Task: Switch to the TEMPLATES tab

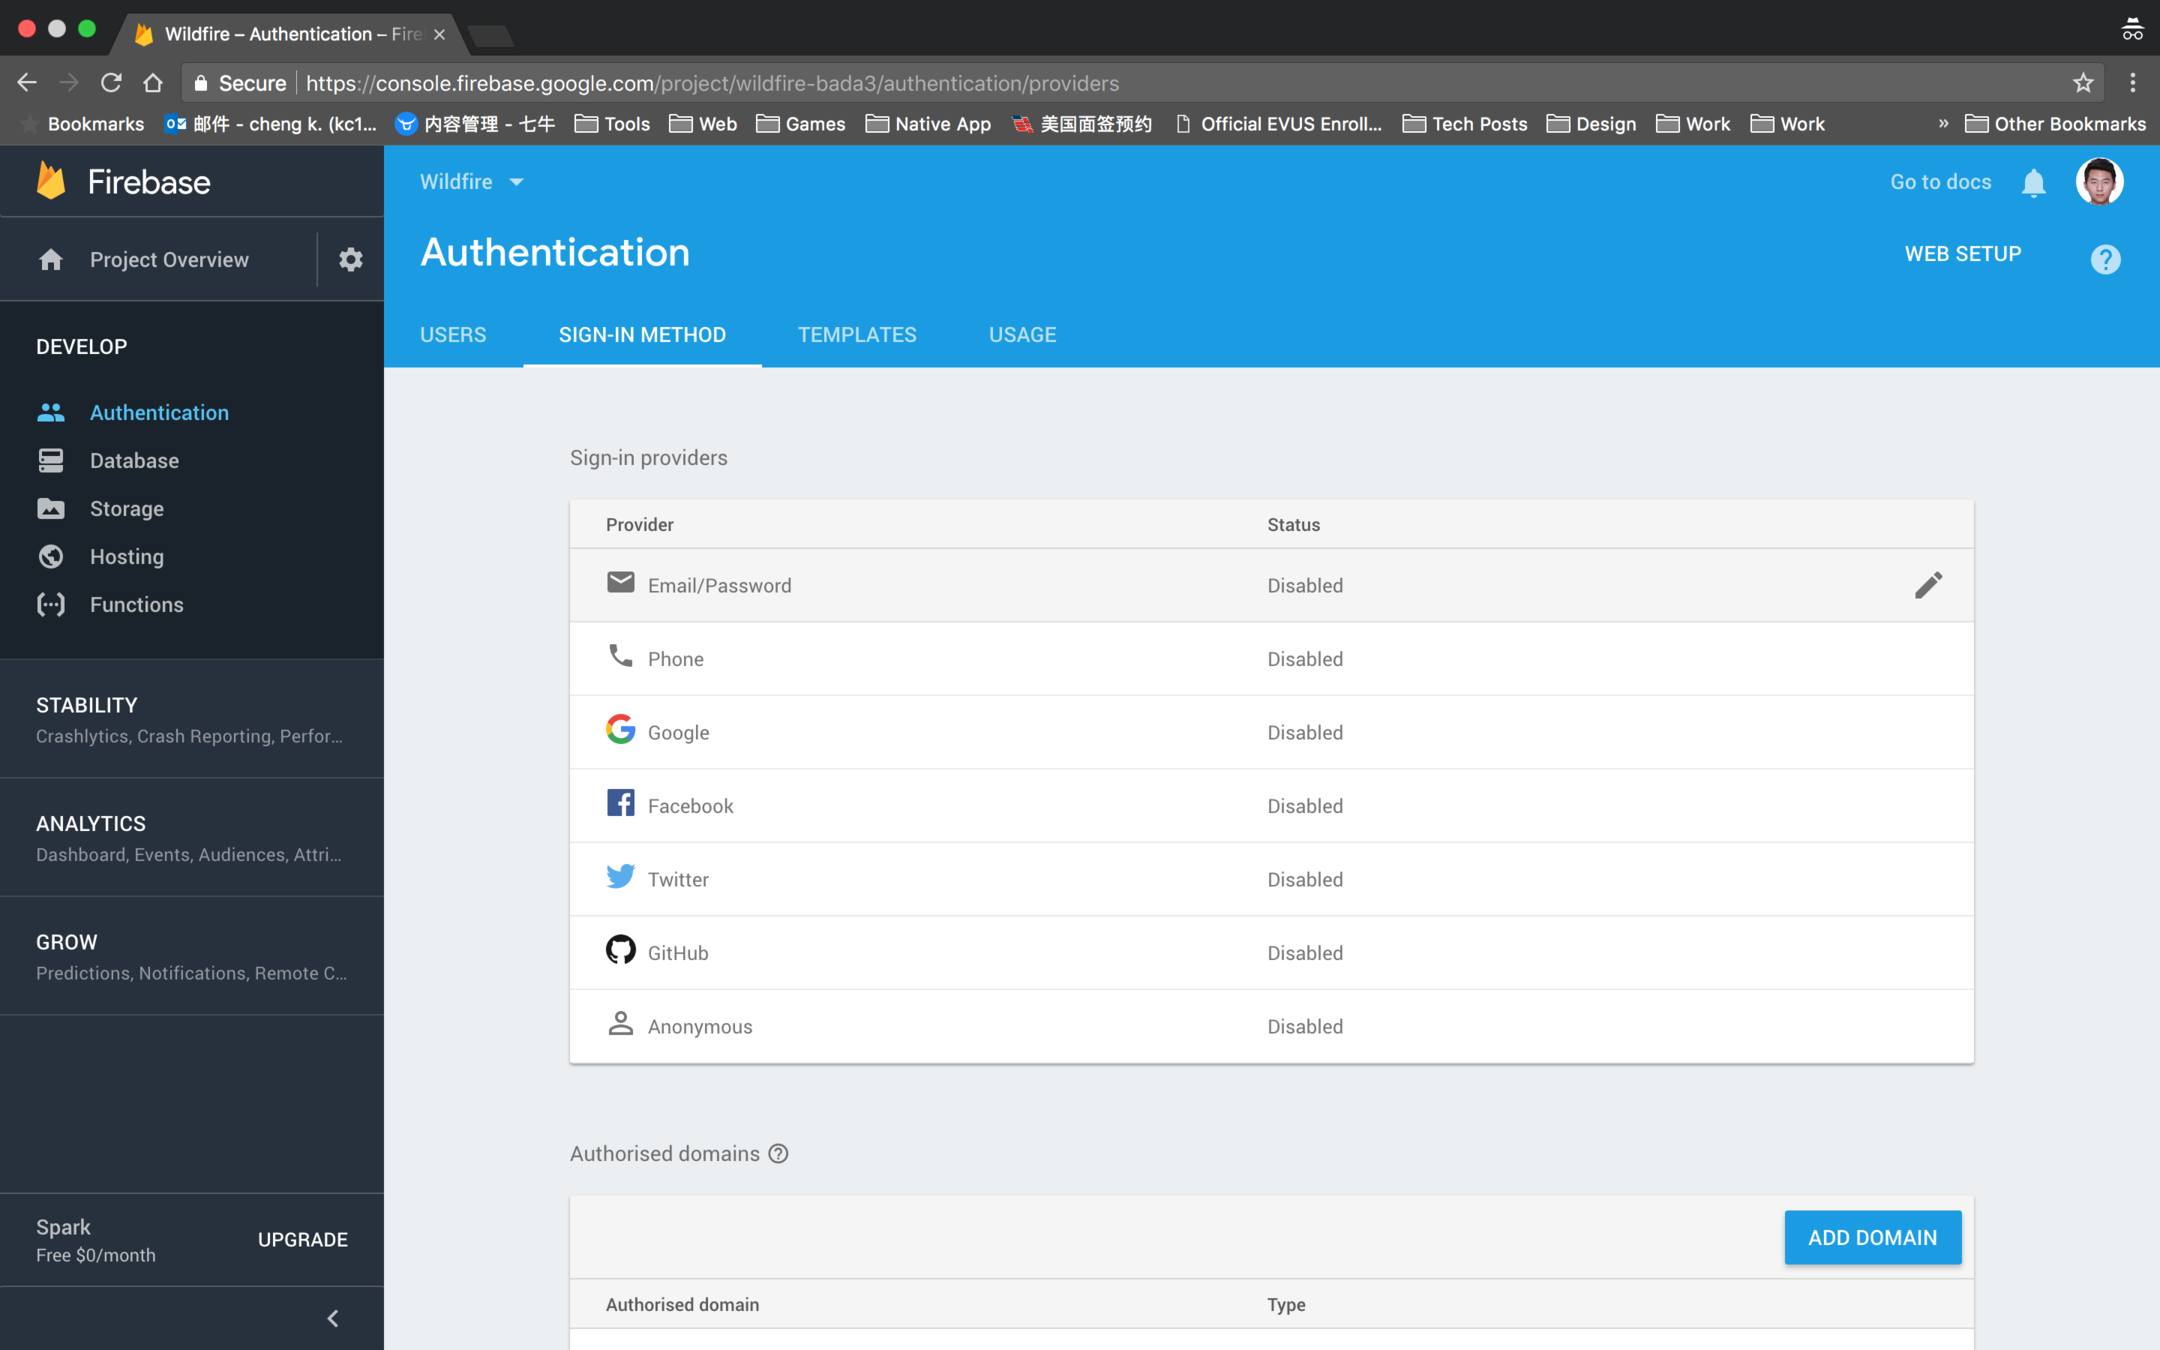Action: 857,335
